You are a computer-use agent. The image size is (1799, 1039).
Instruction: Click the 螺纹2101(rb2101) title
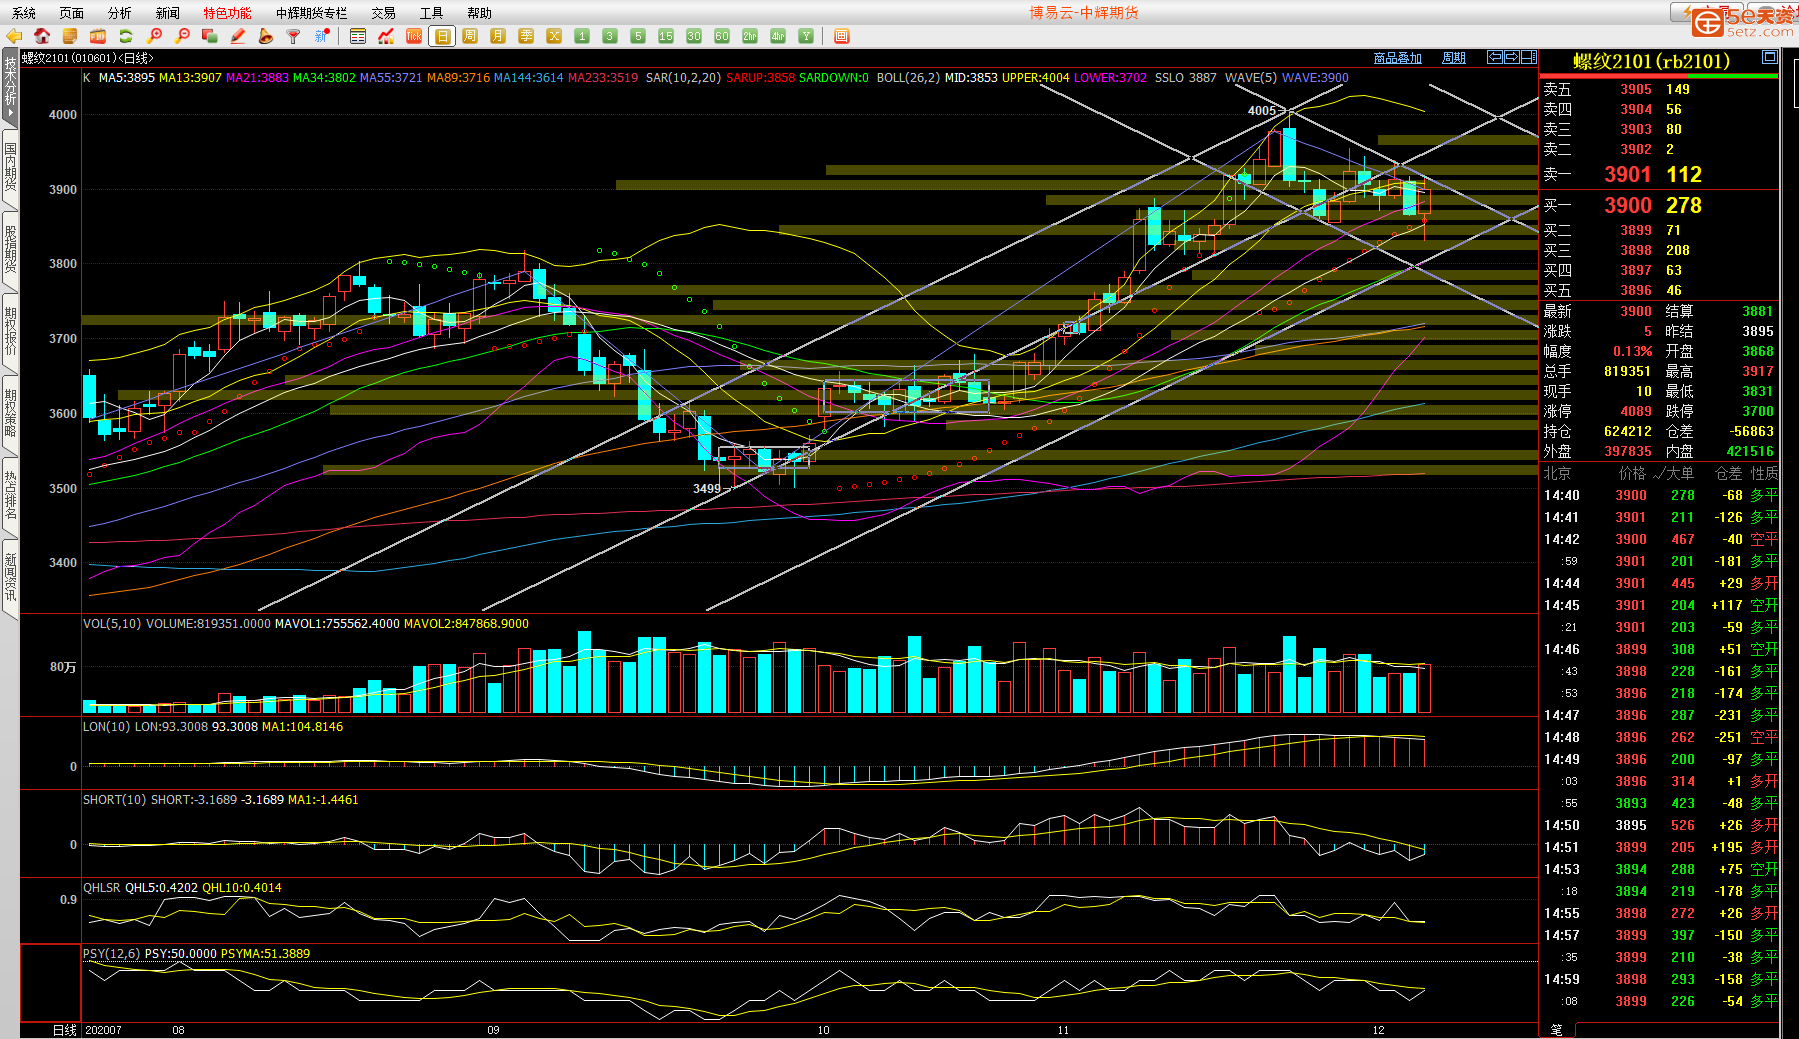(x=1651, y=61)
